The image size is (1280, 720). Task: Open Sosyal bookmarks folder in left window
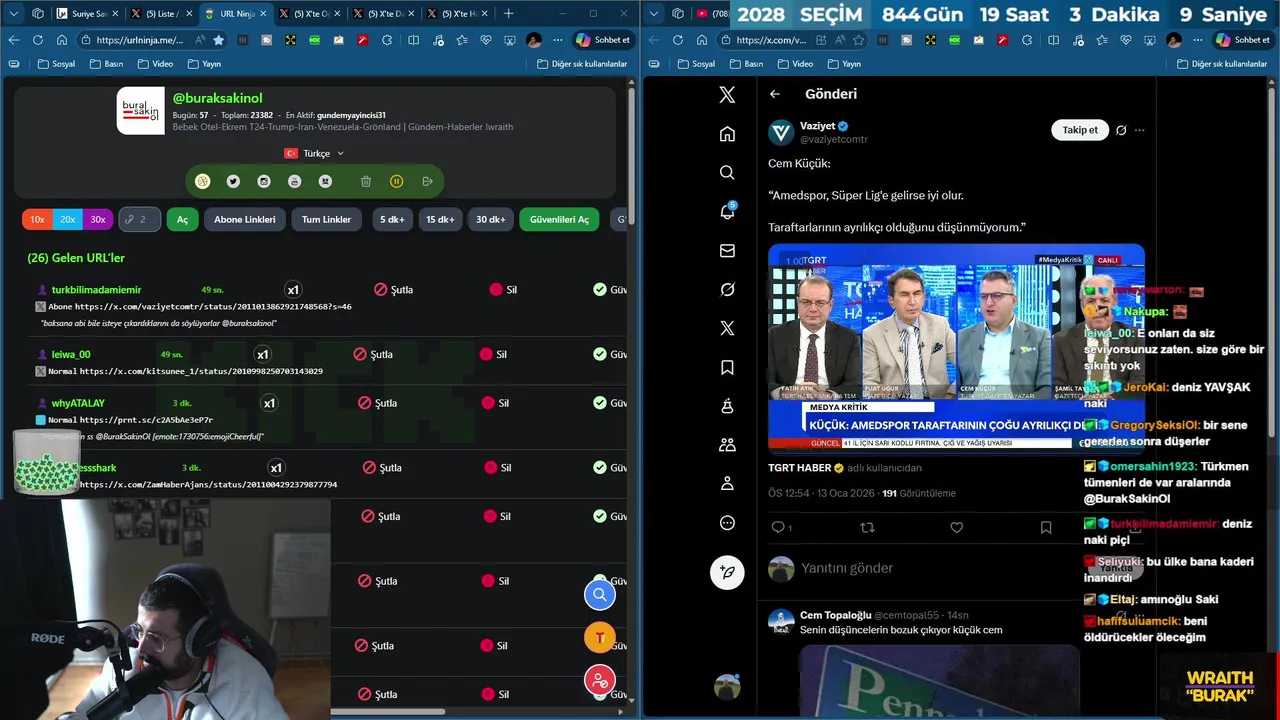click(x=56, y=63)
